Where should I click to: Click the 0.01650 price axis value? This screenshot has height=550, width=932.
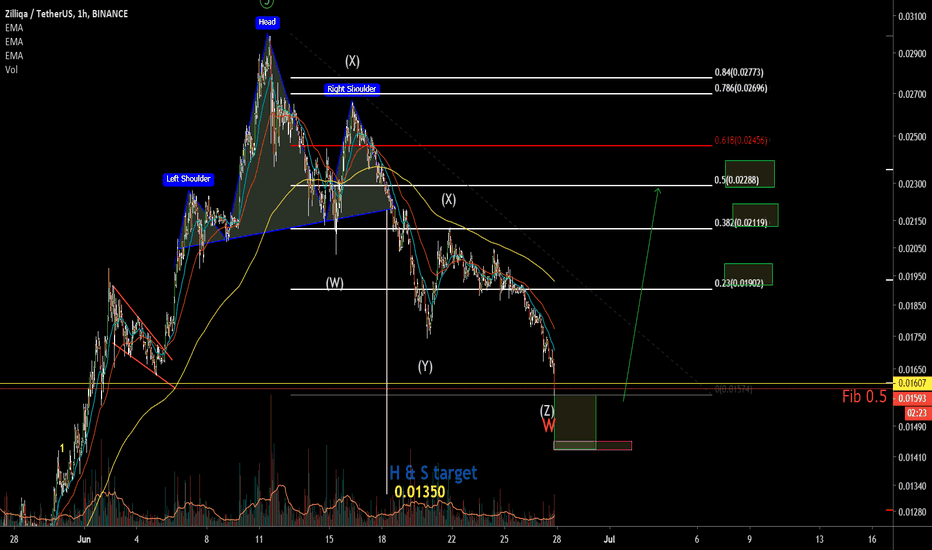click(x=912, y=369)
